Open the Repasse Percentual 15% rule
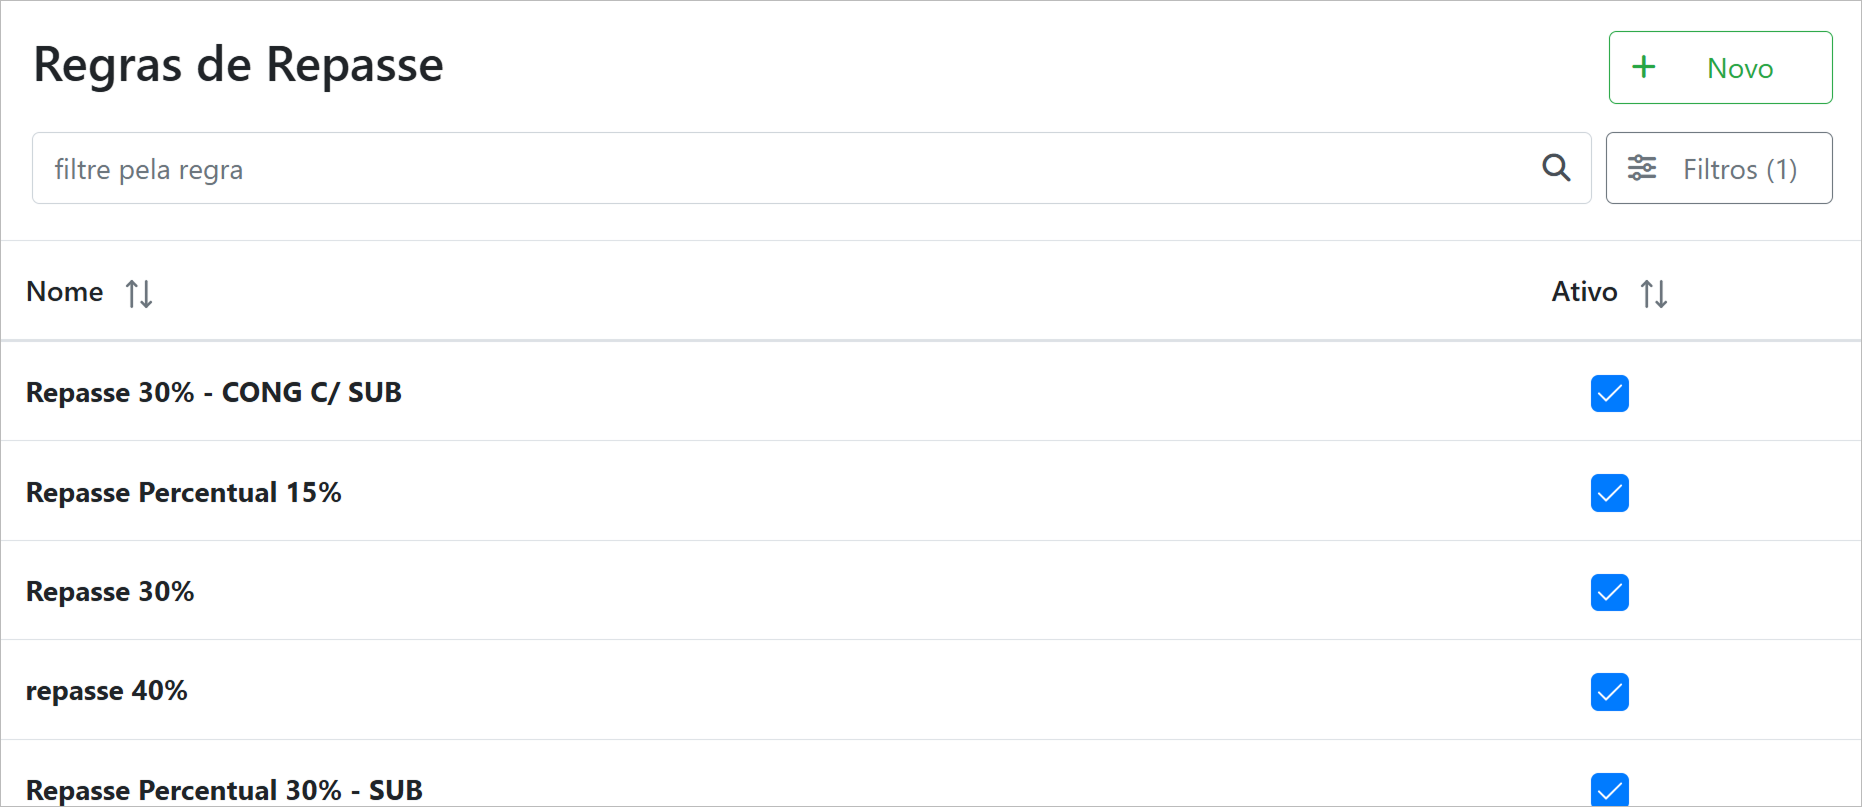Image resolution: width=1862 pixels, height=807 pixels. pyautogui.click(x=184, y=493)
